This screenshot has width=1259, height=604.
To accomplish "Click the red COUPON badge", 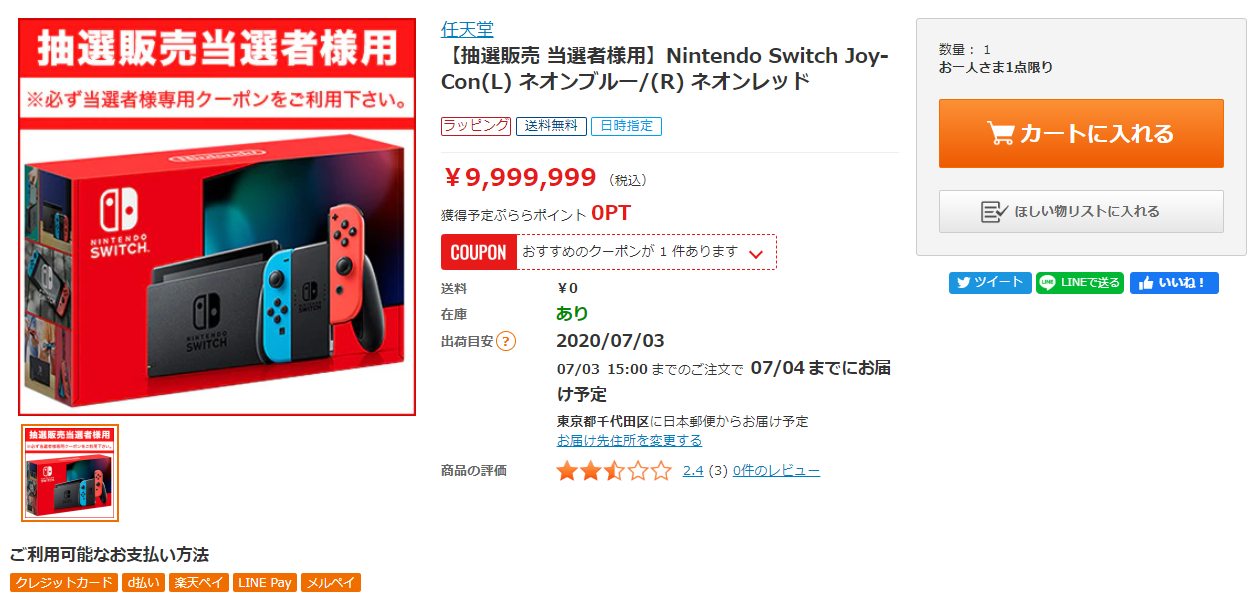I will [479, 252].
